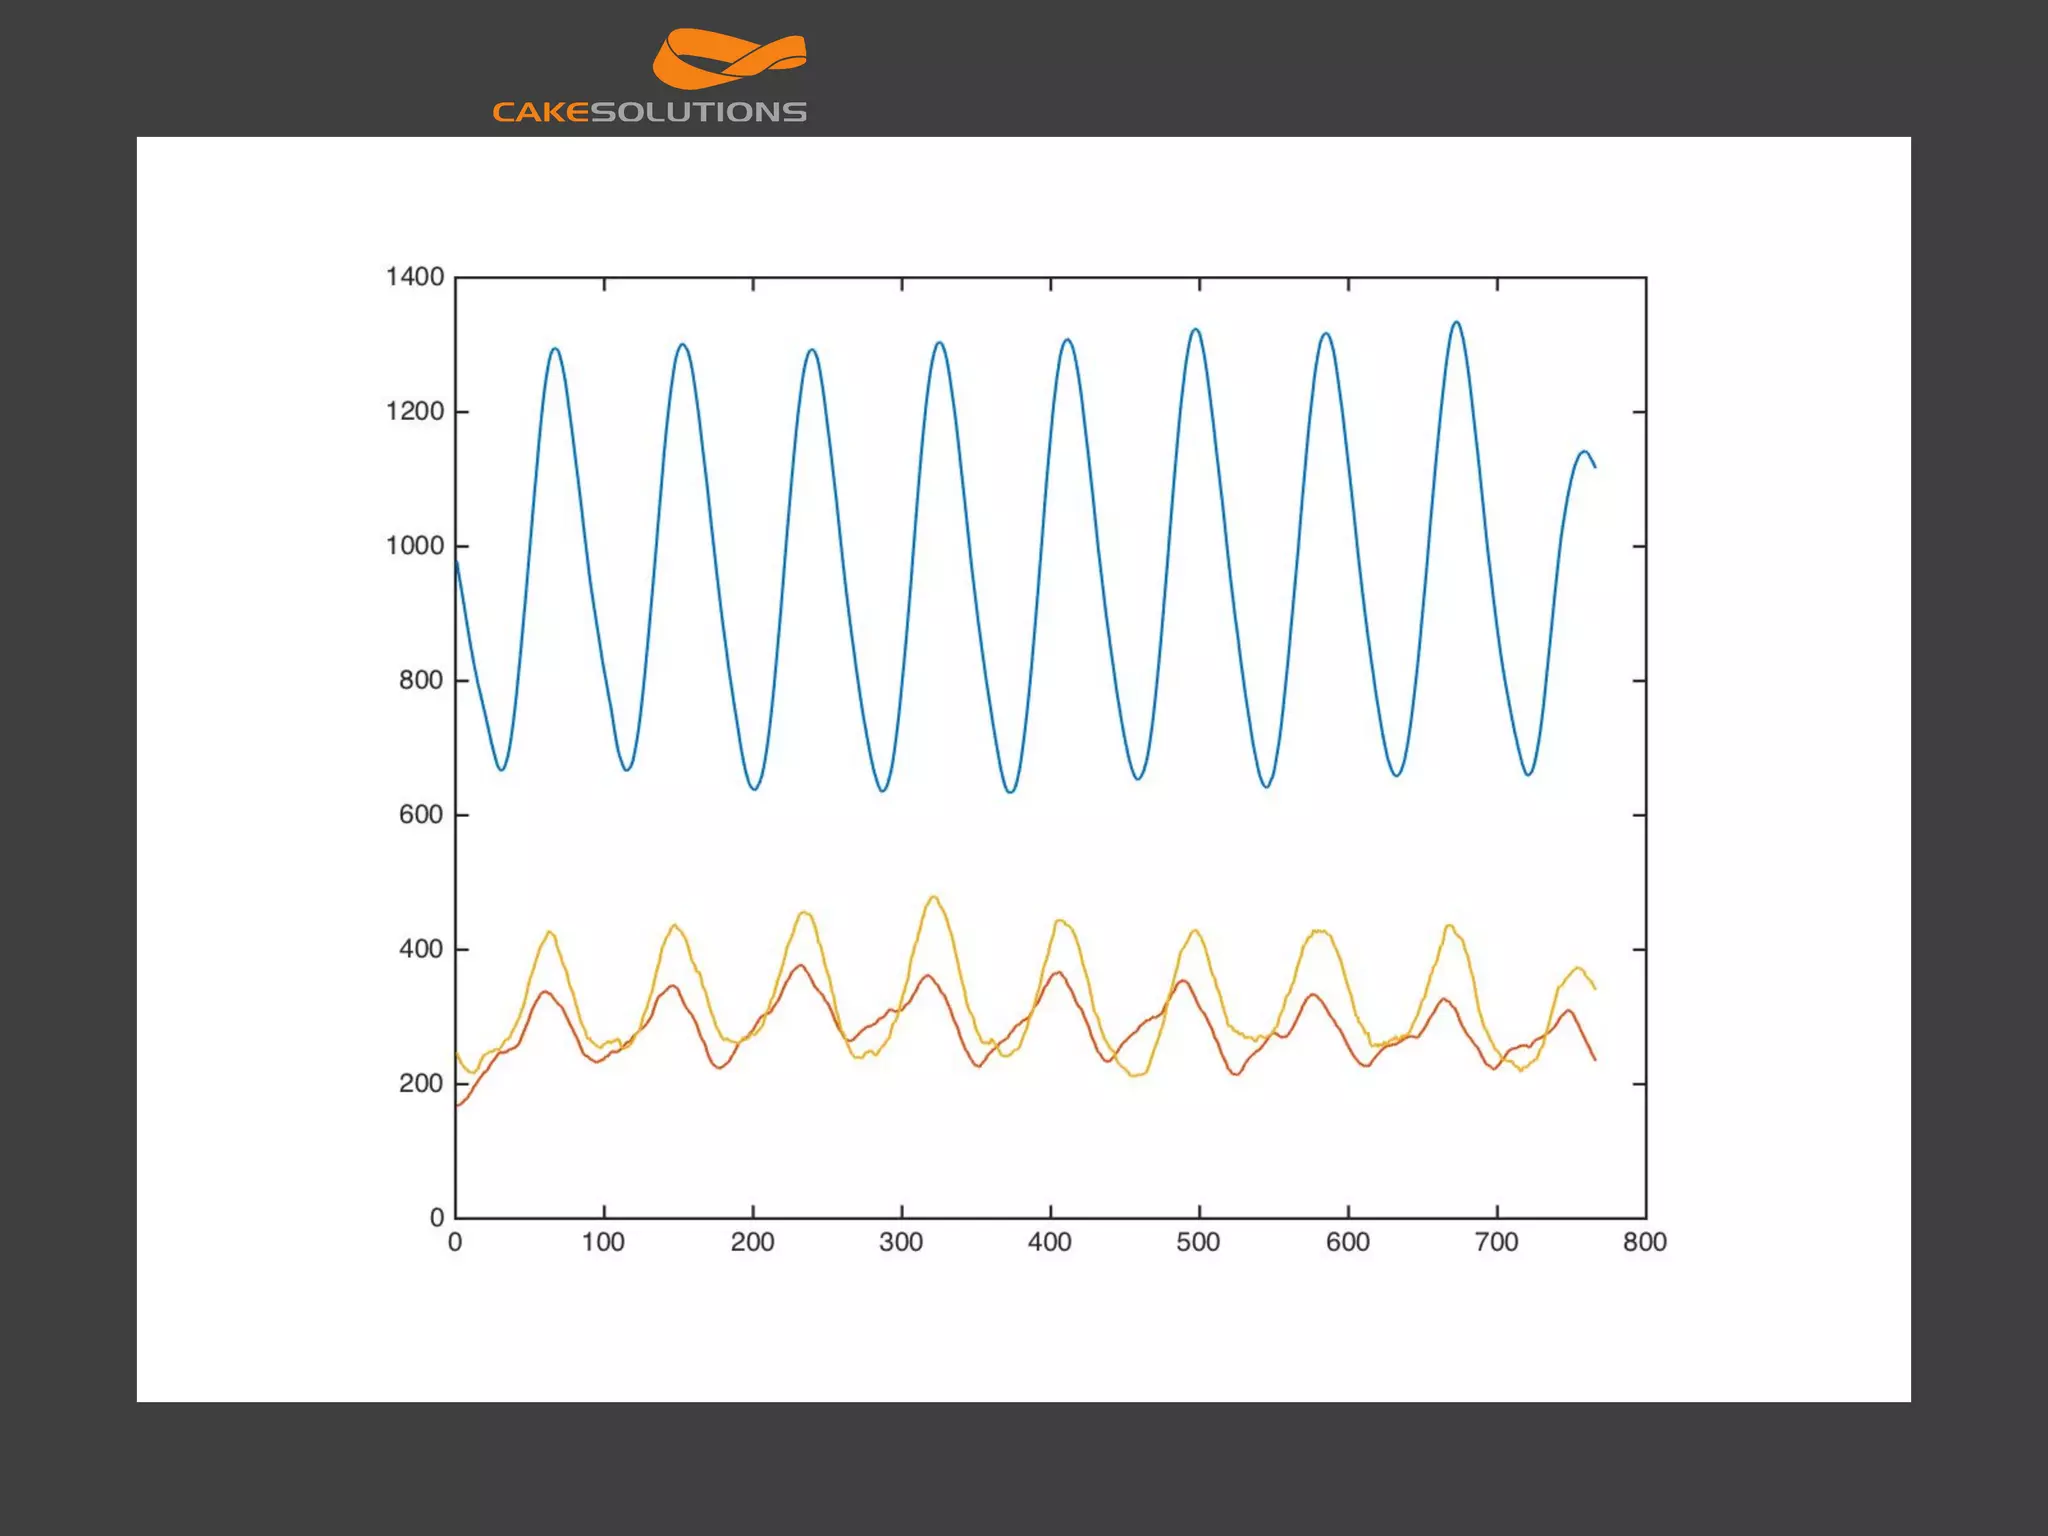The height and width of the screenshot is (1536, 2048).
Task: Click the x-axis label 400
Action: coord(1049,1243)
